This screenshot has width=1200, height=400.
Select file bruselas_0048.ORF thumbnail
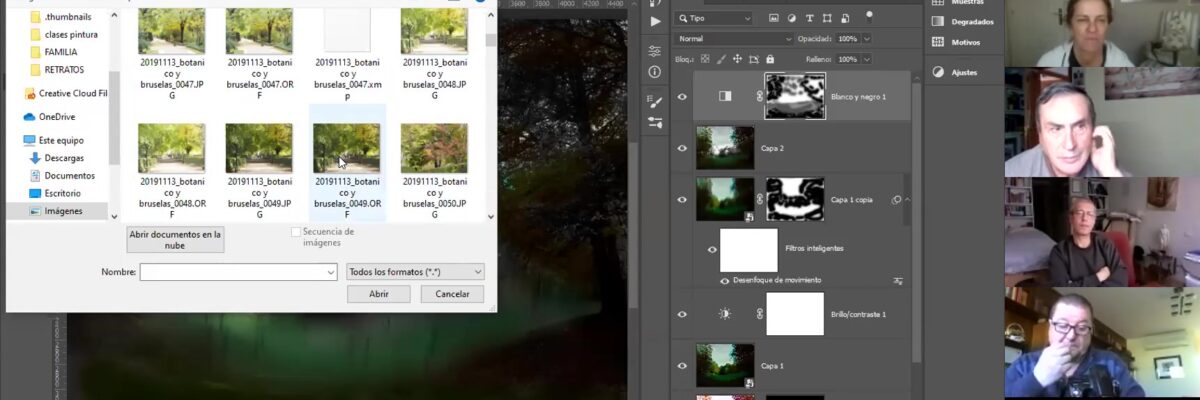(x=172, y=148)
